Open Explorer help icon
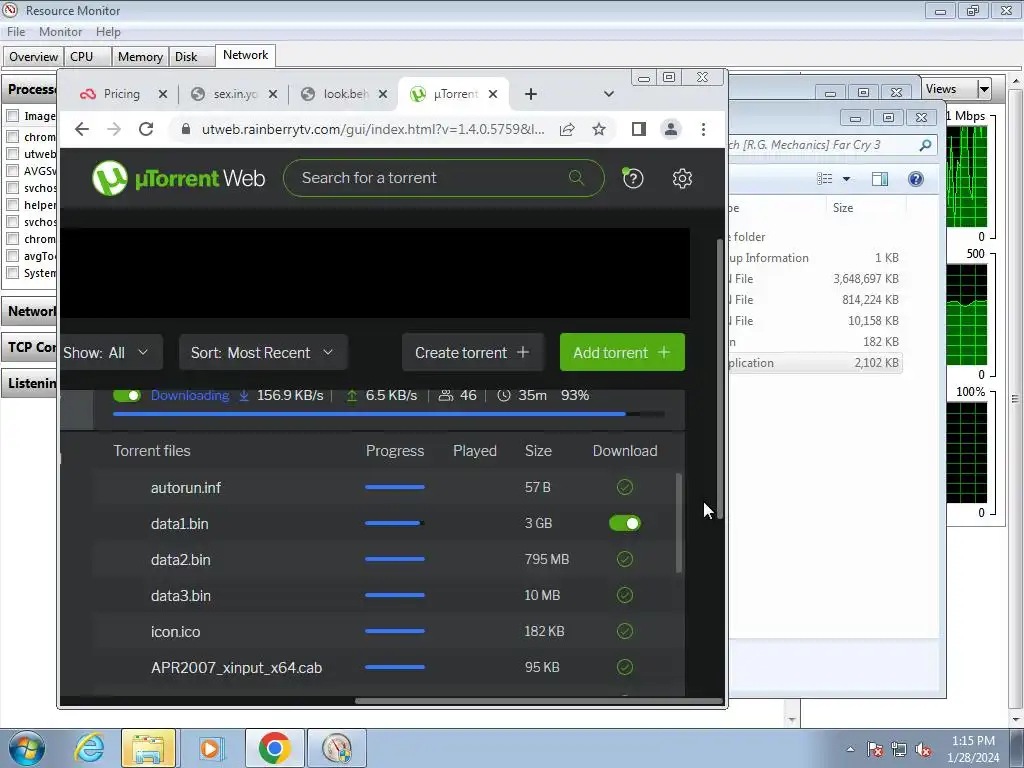 (916, 179)
